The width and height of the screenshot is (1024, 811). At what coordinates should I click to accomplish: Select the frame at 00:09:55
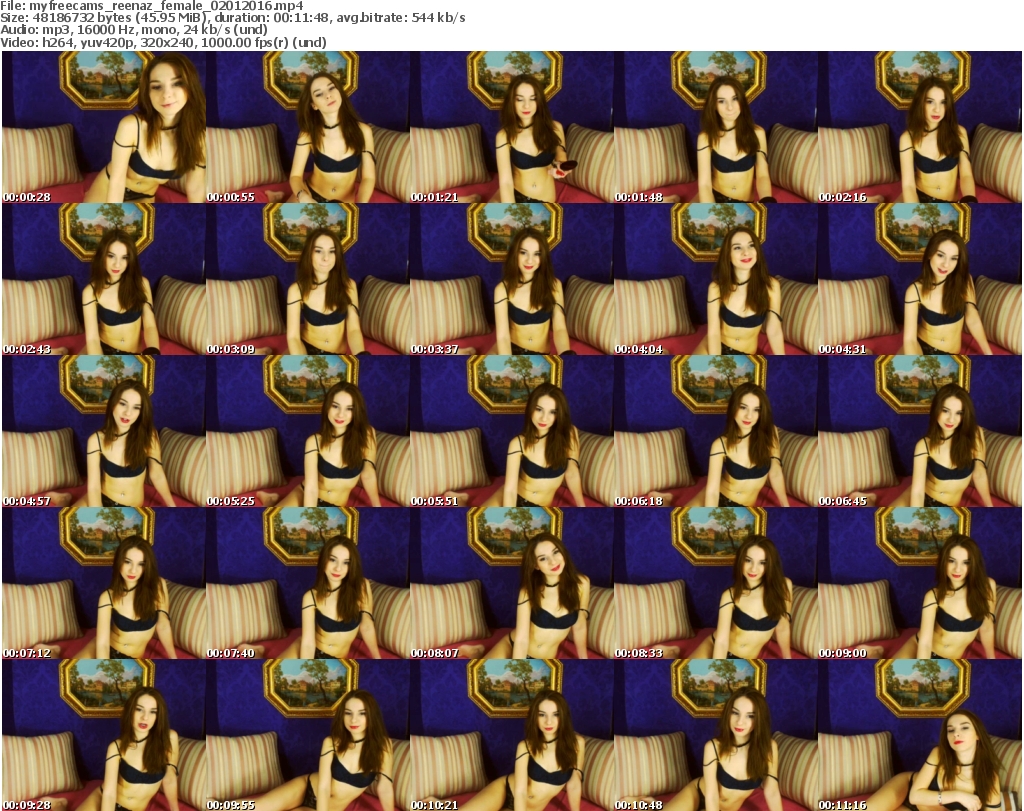coord(308,735)
